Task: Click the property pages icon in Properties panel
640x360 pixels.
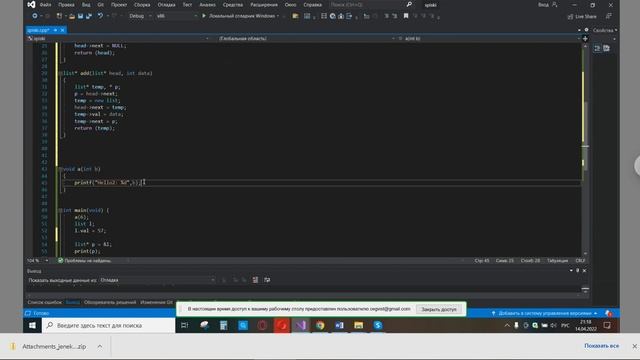Action: click(607, 48)
